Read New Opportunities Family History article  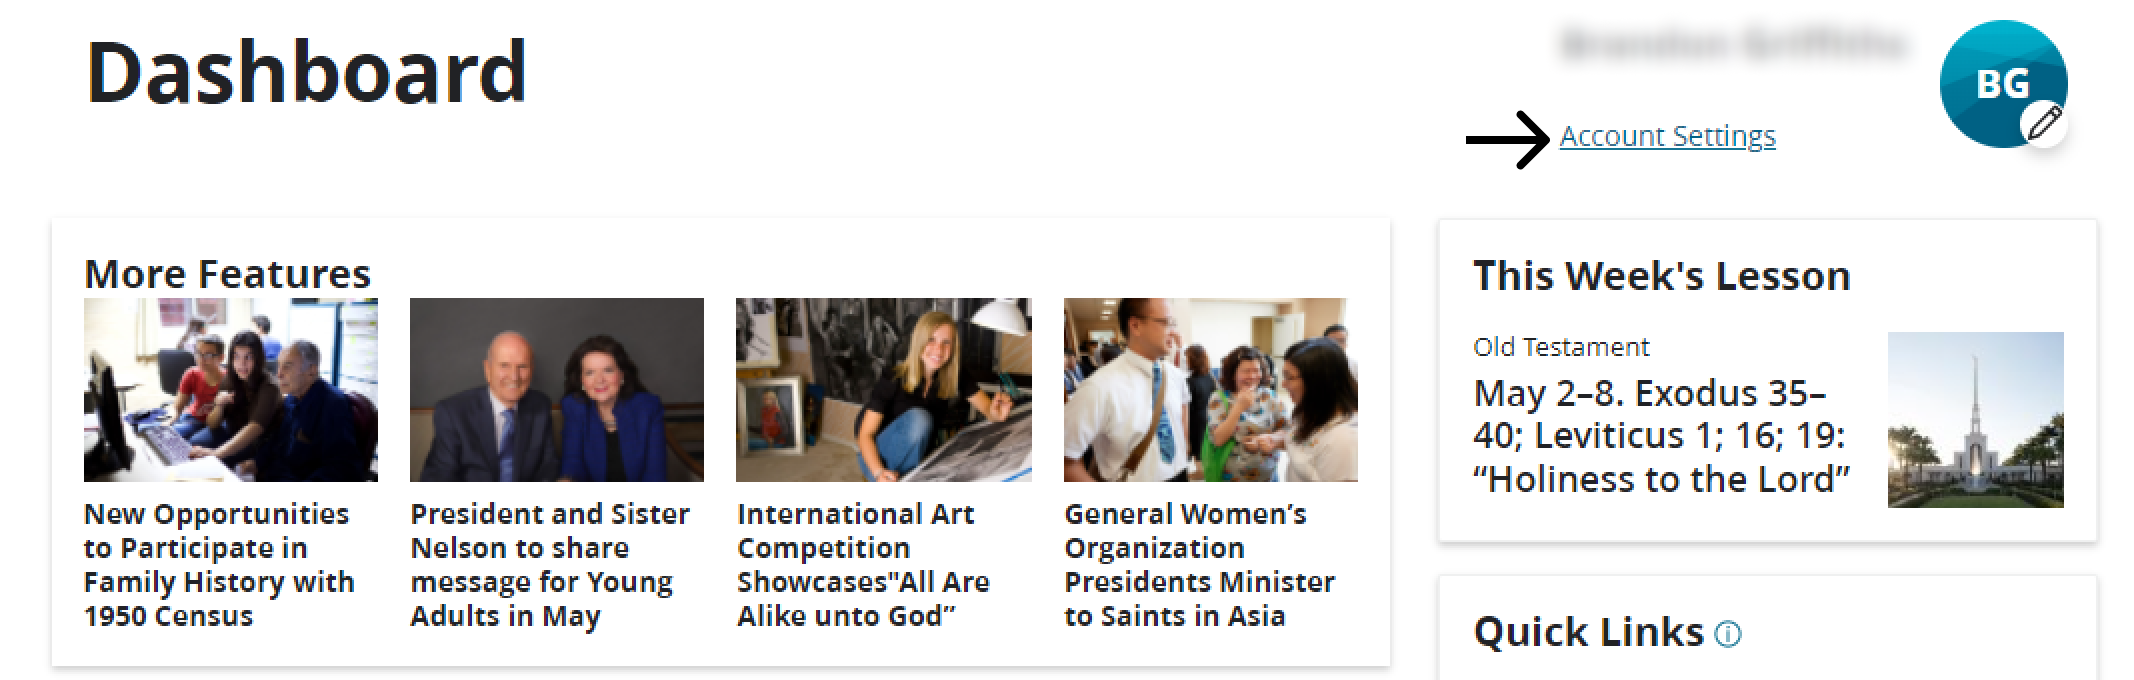tap(219, 565)
